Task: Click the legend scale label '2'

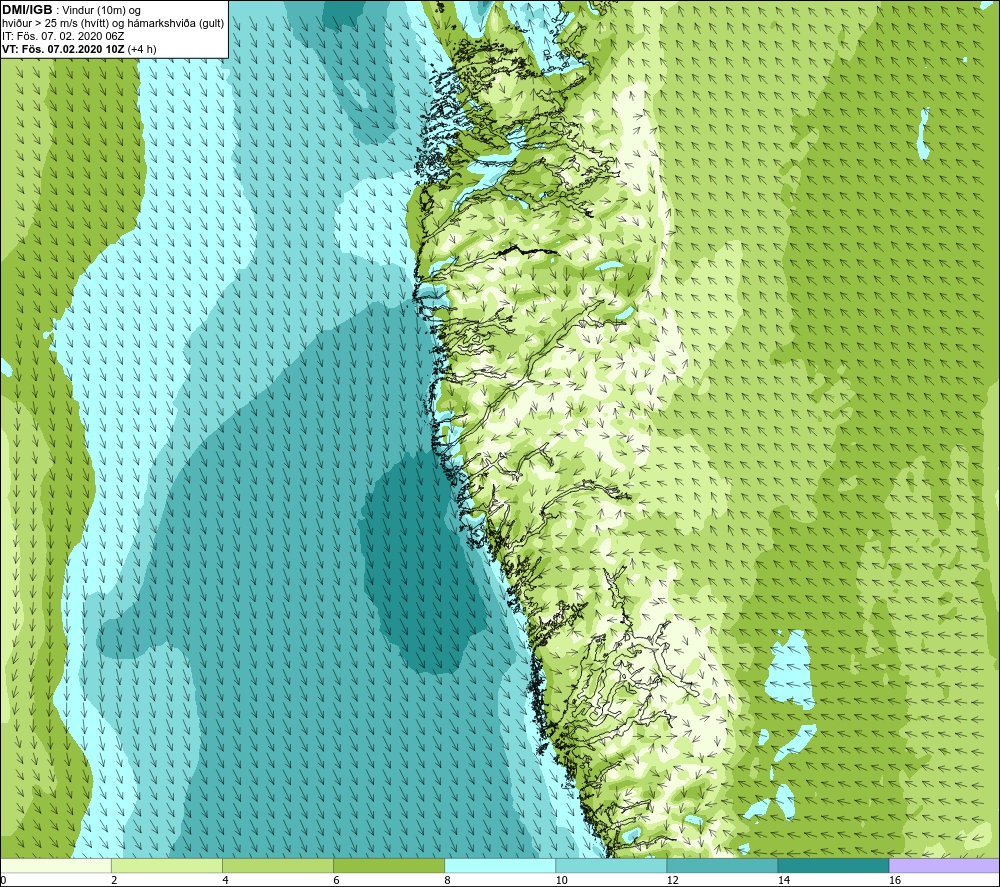Action: [114, 880]
